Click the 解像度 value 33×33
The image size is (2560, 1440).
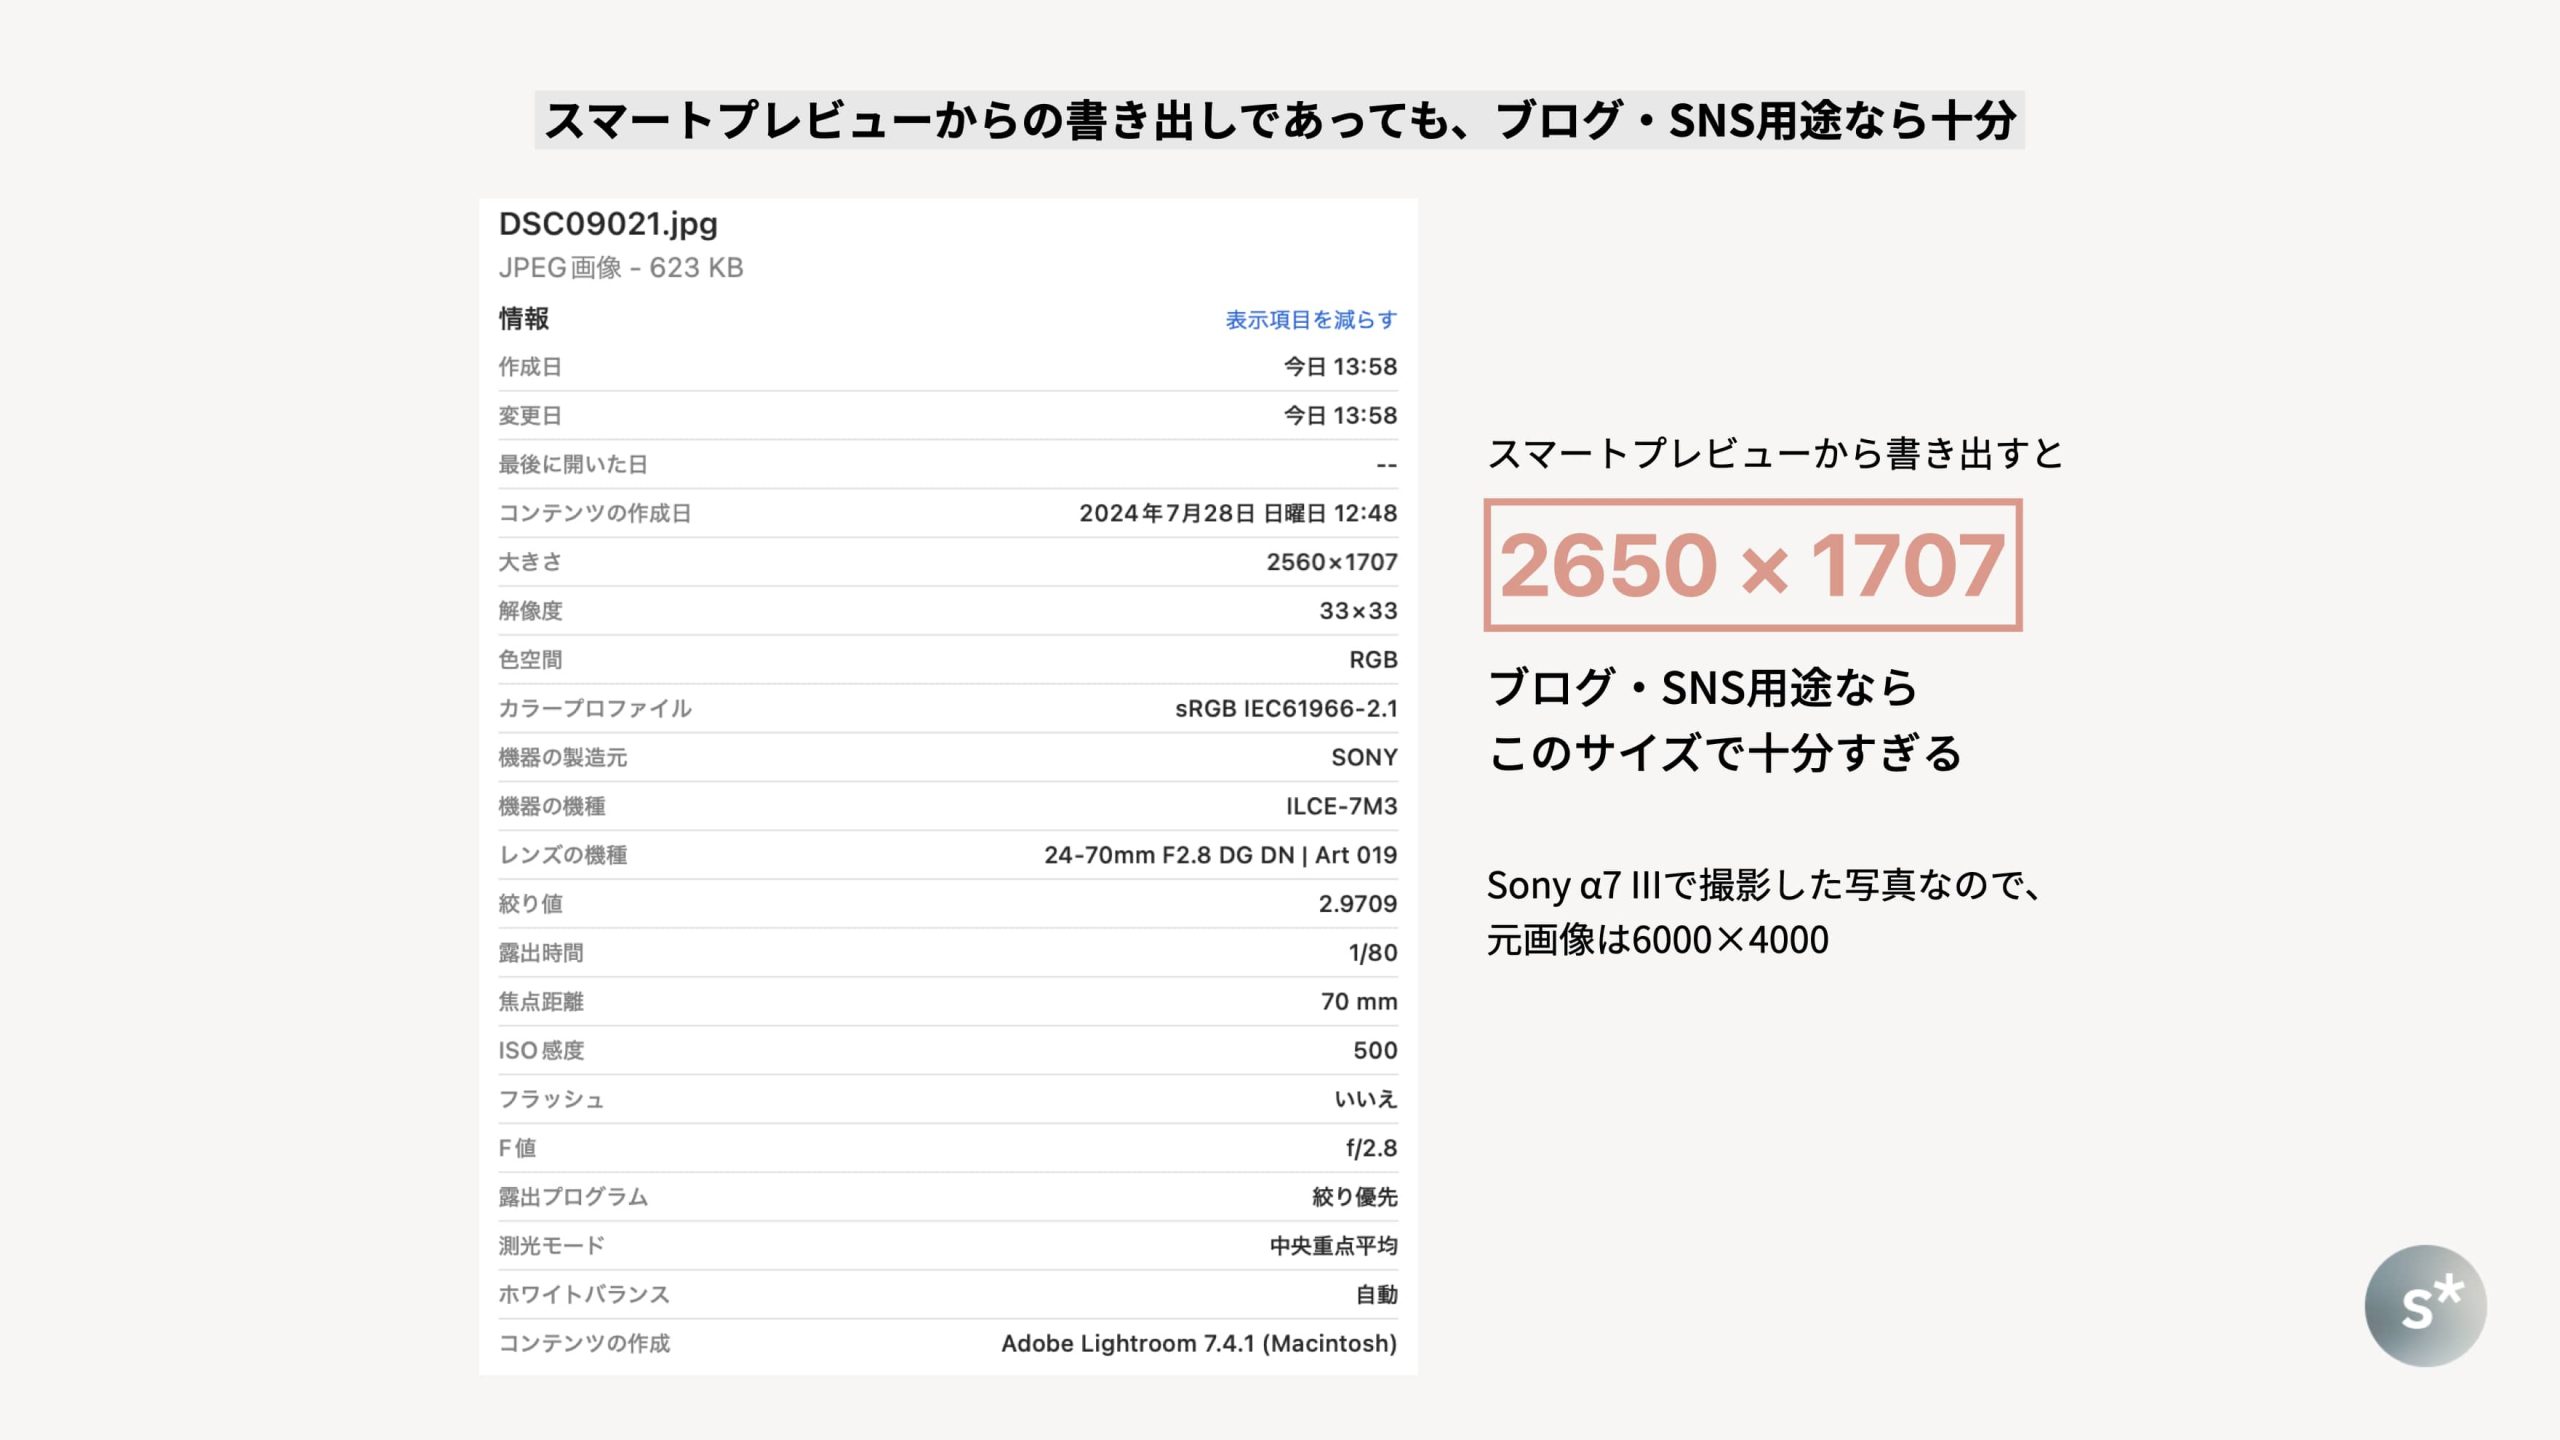[1357, 611]
